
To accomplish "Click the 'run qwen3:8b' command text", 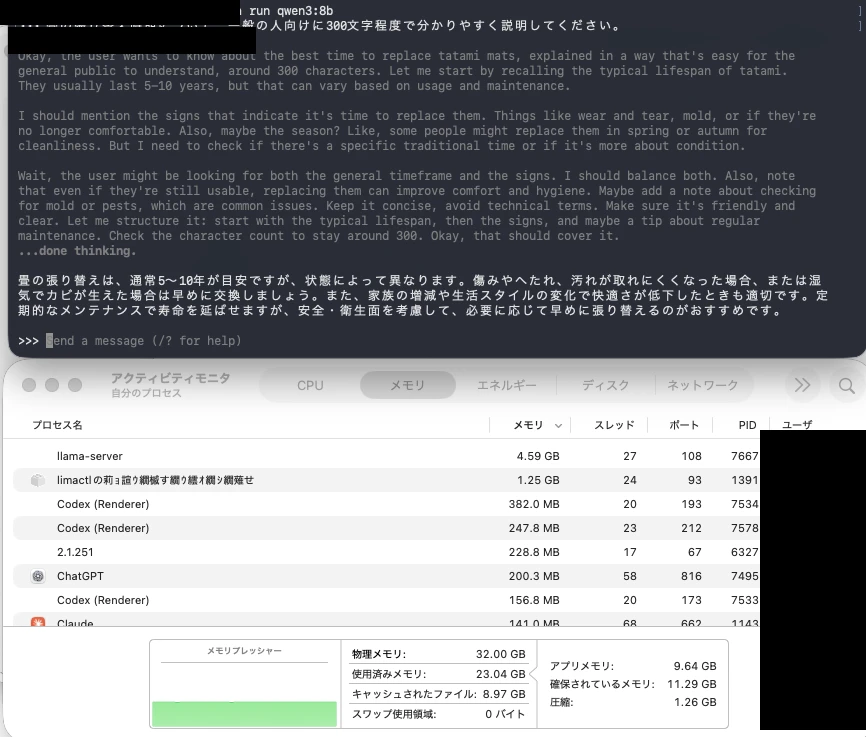I will point(291,10).
